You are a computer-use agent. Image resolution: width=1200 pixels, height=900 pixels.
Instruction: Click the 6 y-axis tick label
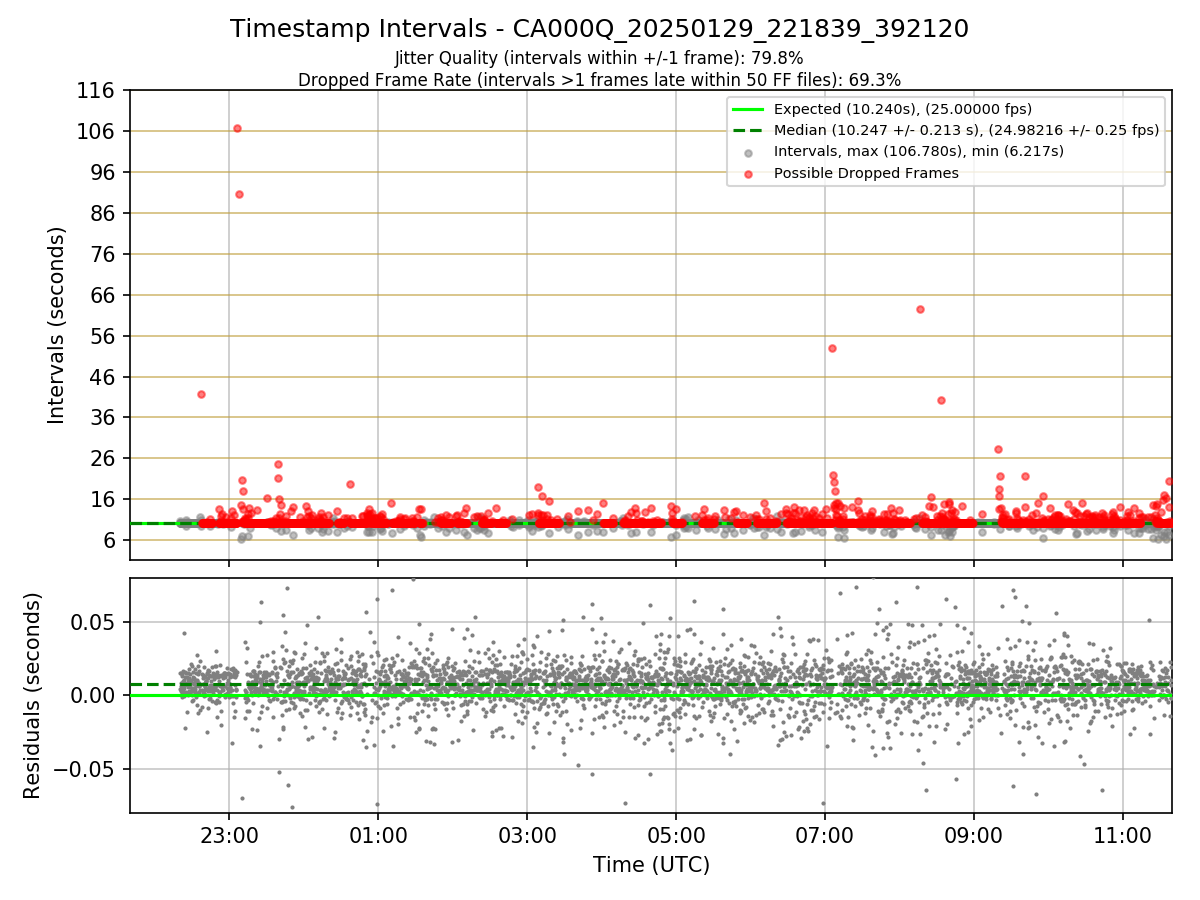(x=112, y=541)
